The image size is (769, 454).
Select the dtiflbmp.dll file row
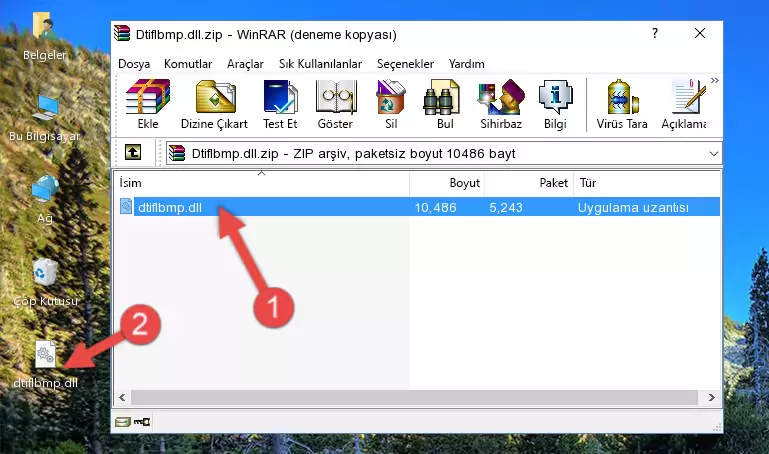[x=419, y=207]
